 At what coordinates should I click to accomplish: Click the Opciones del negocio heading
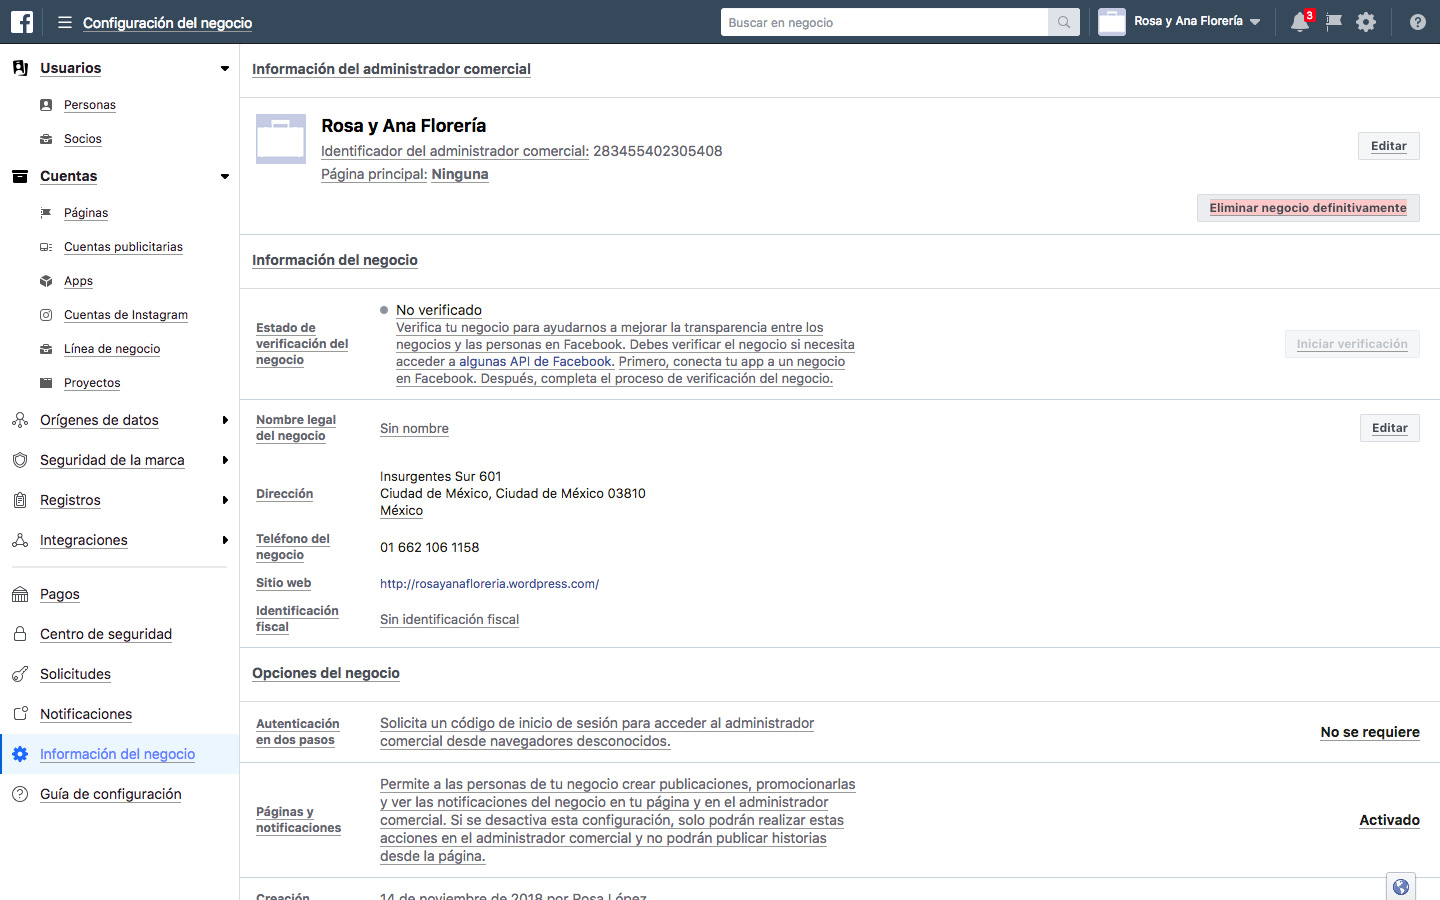tap(326, 673)
